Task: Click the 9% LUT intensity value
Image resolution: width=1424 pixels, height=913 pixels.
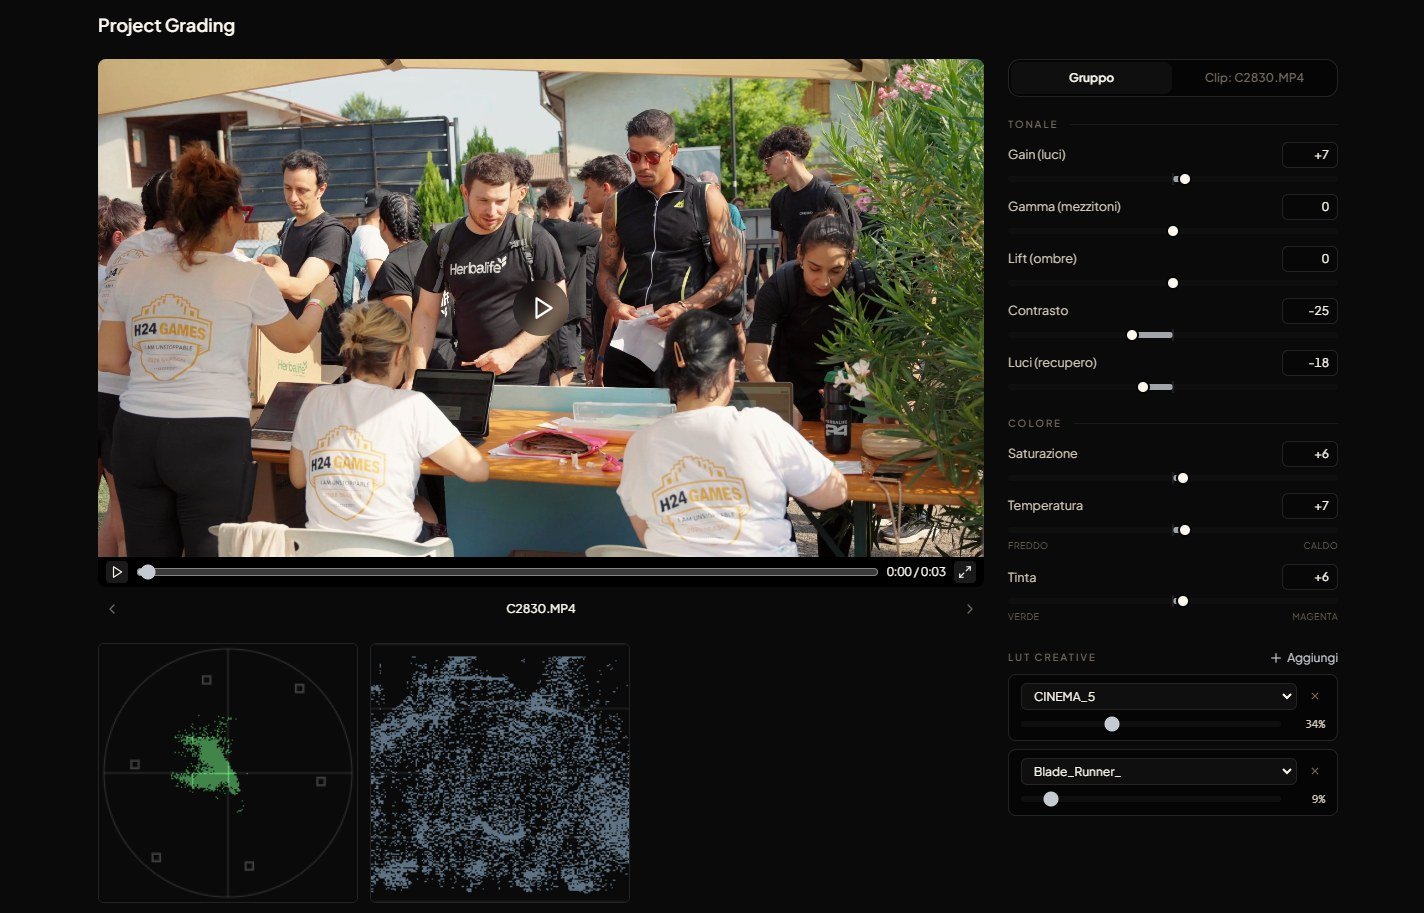Action: tap(1319, 799)
